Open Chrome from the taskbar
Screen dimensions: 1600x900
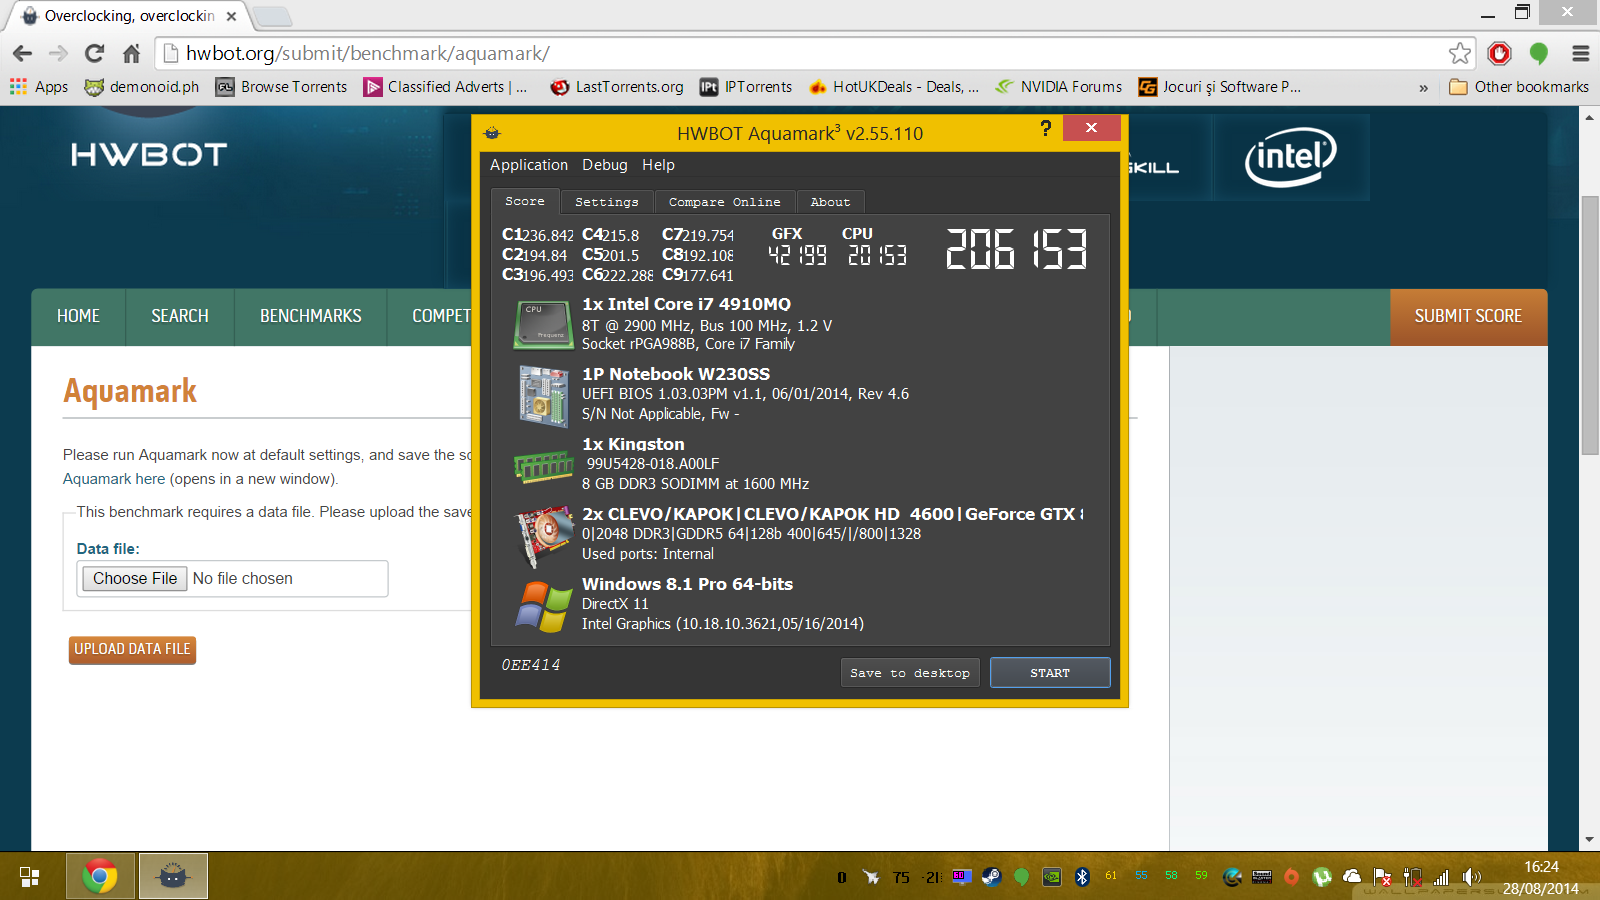[100, 877]
